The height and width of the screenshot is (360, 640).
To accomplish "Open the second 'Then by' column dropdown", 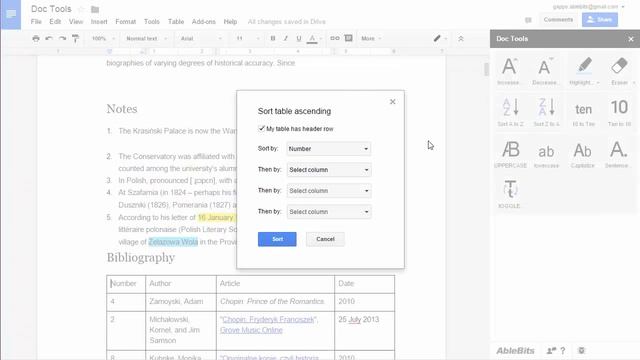I will 329,191.
